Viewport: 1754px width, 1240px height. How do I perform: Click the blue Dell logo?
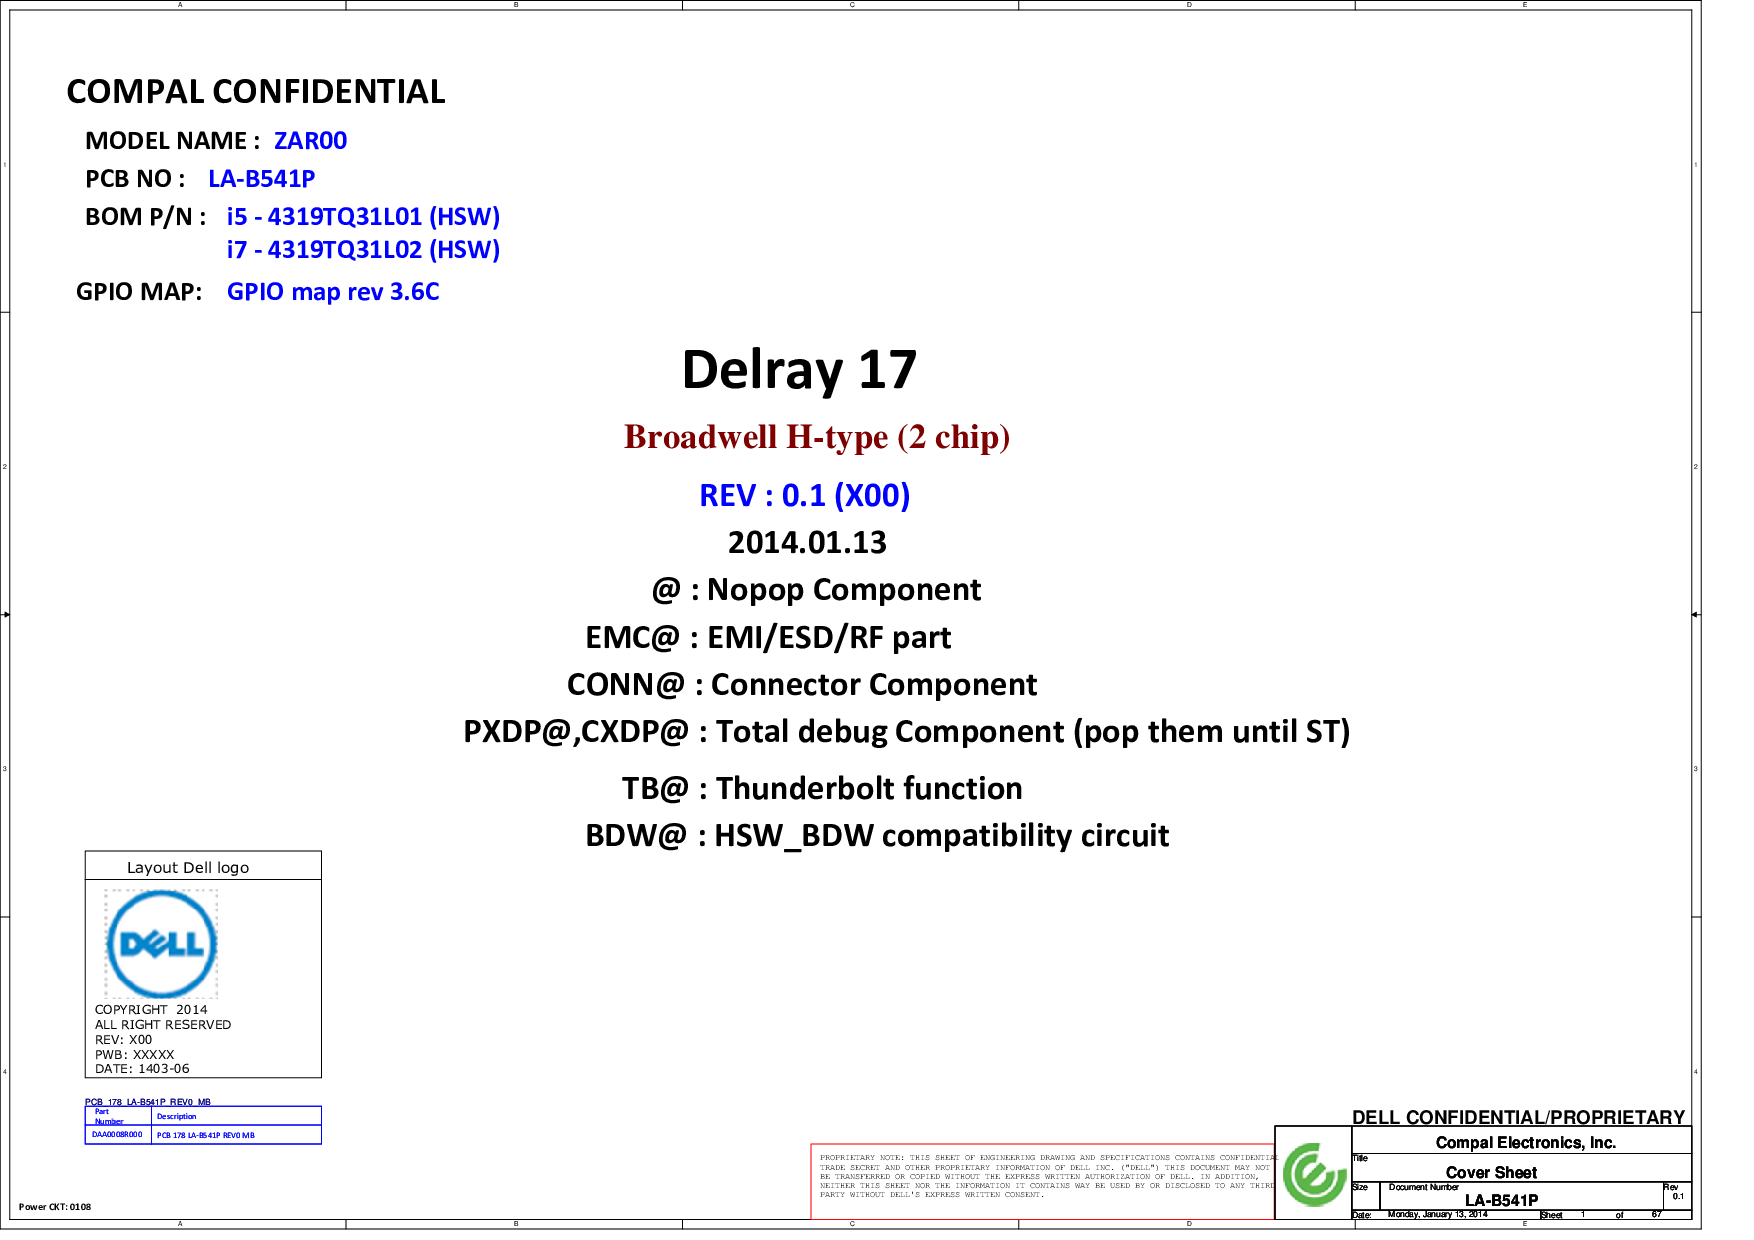tap(161, 944)
